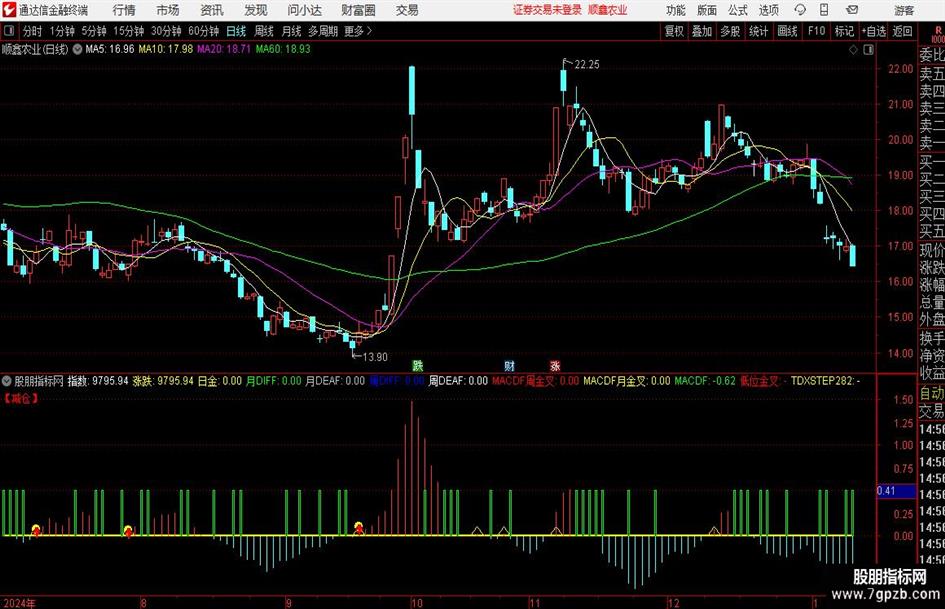Image resolution: width=945 pixels, height=609 pixels.
Task: Click the 叠加 overlay button
Action: pyautogui.click(x=702, y=31)
